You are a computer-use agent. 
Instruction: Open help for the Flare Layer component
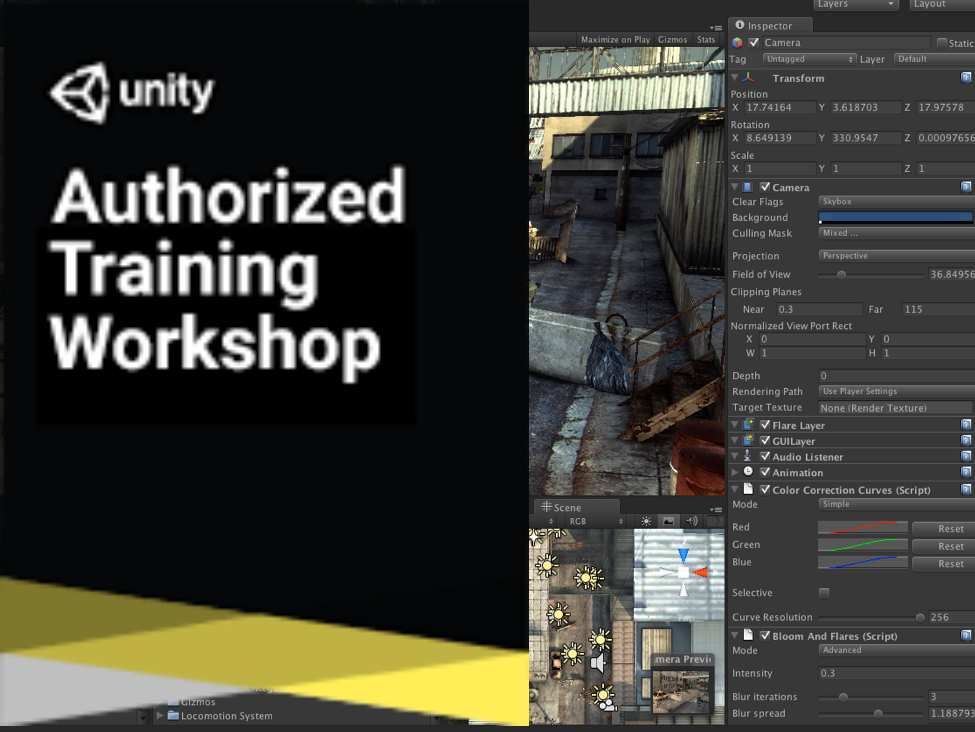coord(966,425)
